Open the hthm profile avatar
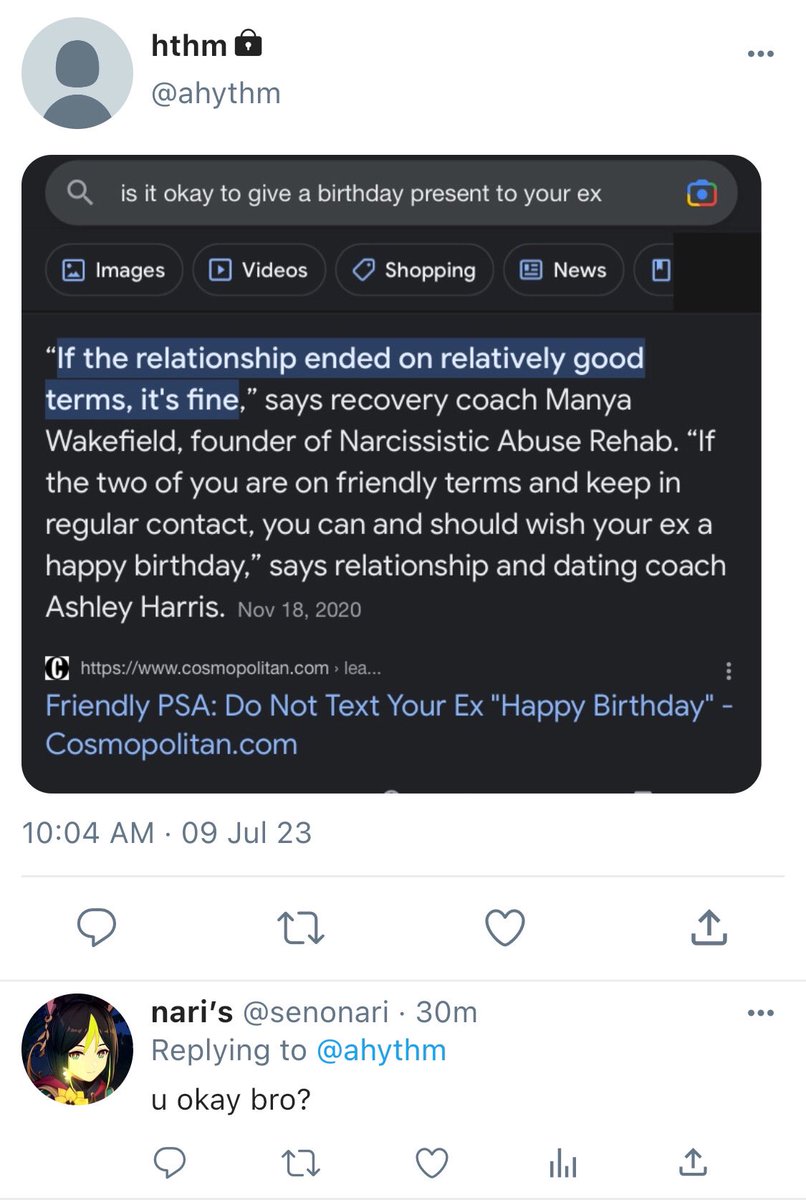This screenshot has height=1200, width=806. (x=77, y=73)
